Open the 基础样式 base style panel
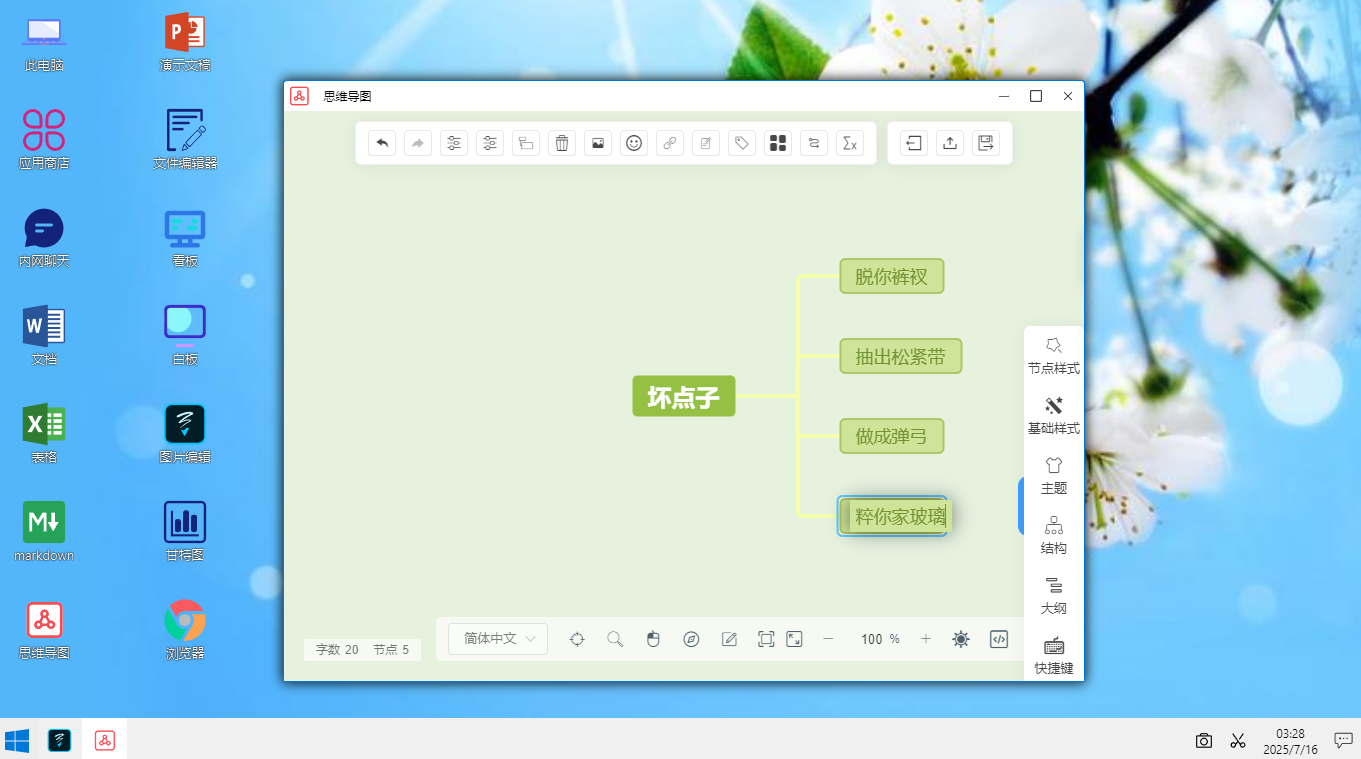This screenshot has height=759, width=1361. (1054, 416)
